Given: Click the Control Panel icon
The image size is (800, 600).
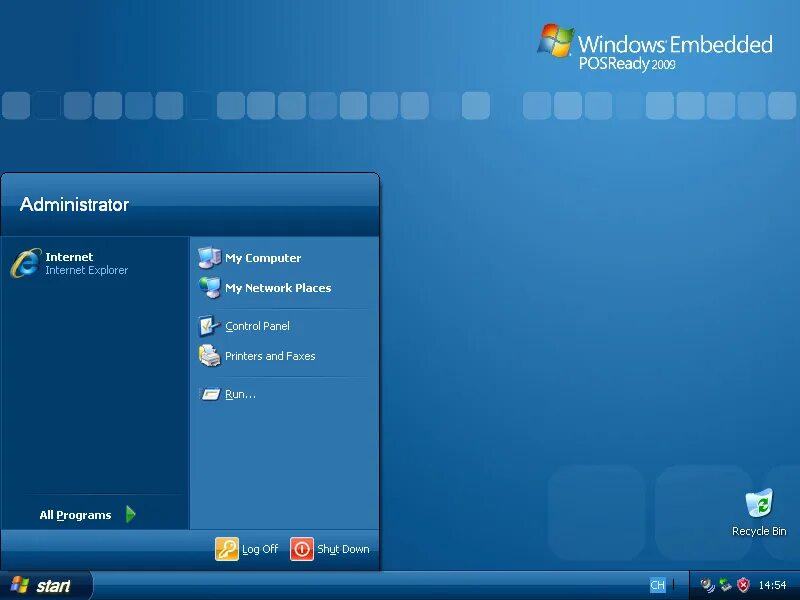Looking at the screenshot, I should (209, 326).
